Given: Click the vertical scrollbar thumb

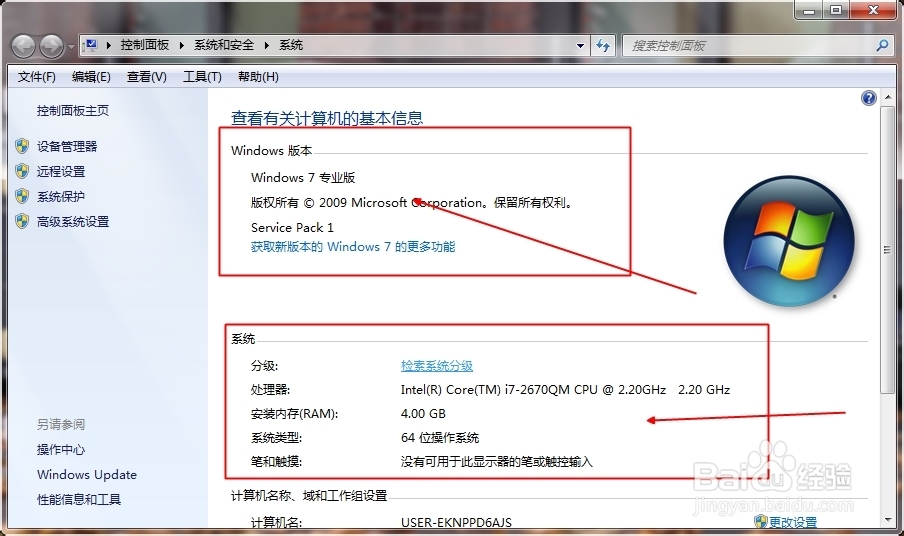Looking at the screenshot, I should (x=888, y=250).
